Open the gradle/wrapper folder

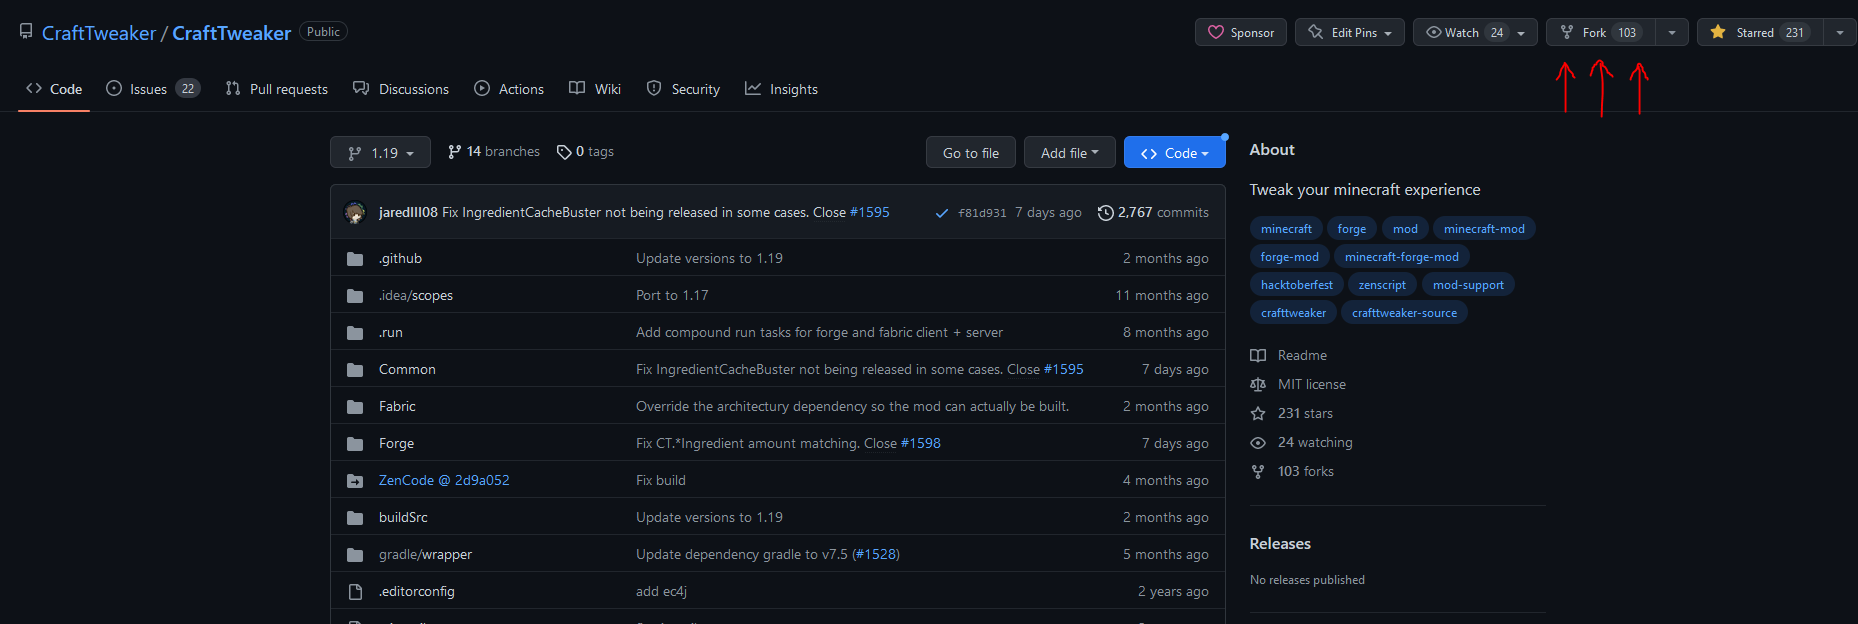click(425, 554)
